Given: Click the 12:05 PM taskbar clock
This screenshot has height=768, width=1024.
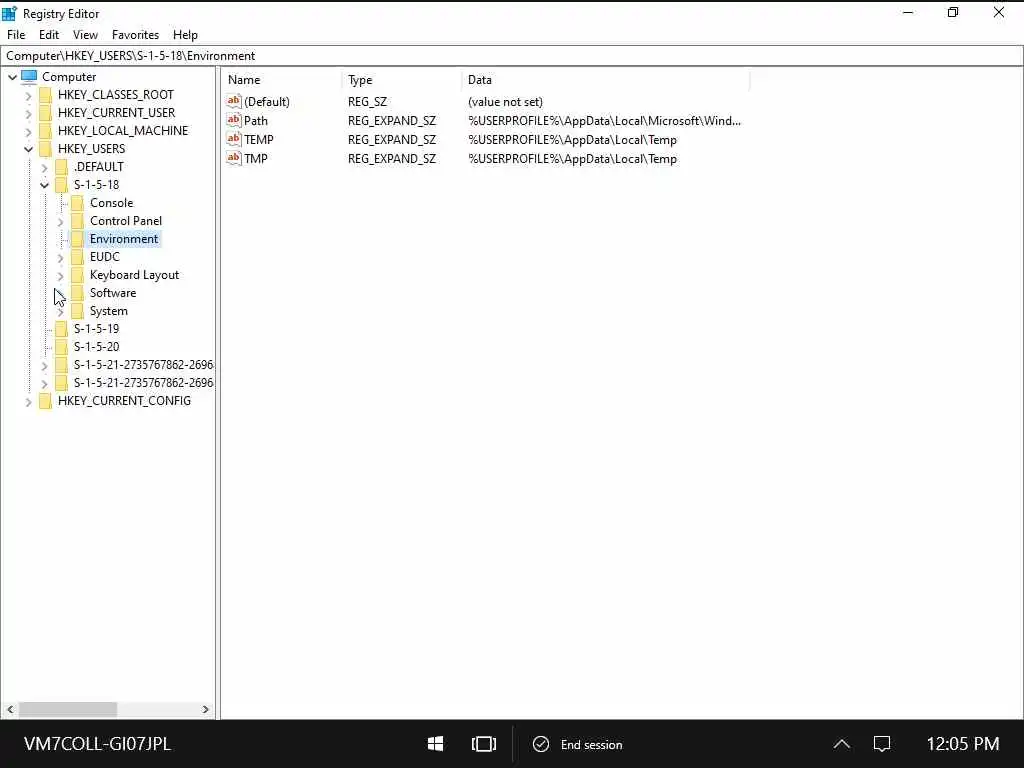Looking at the screenshot, I should pyautogui.click(x=963, y=744).
